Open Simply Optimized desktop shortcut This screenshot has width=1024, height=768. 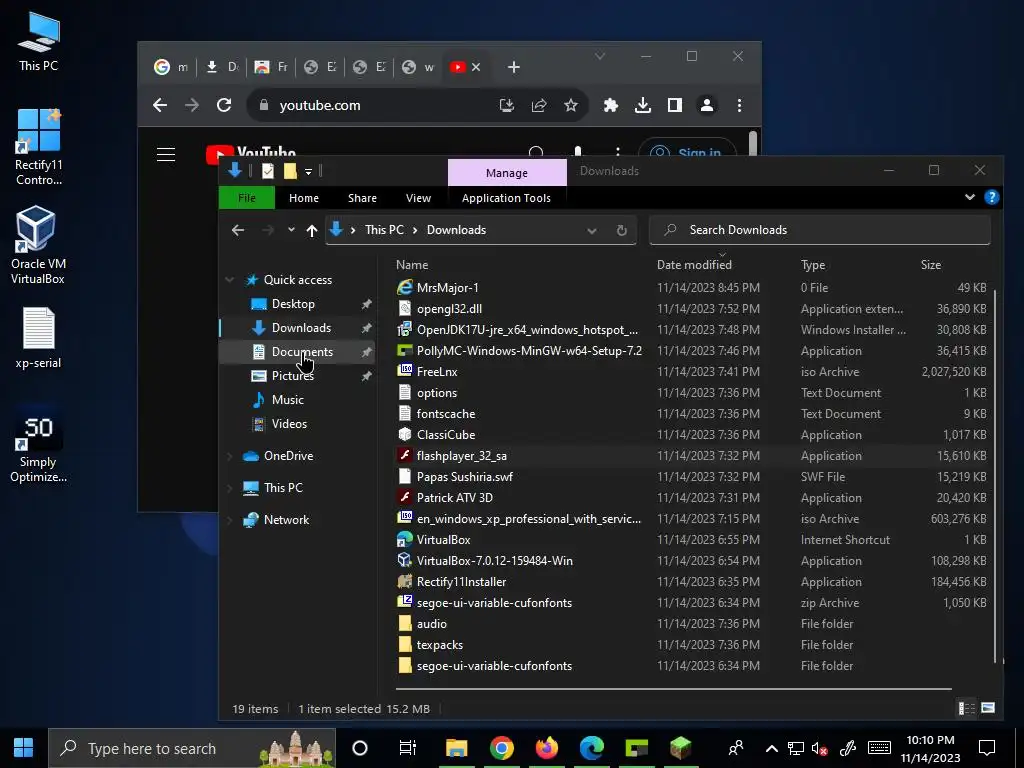click(39, 445)
